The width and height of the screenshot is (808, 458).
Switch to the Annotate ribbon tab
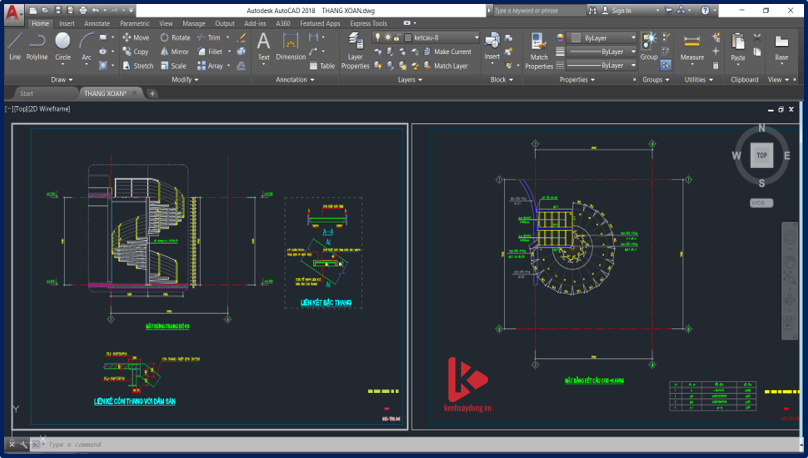click(x=97, y=22)
